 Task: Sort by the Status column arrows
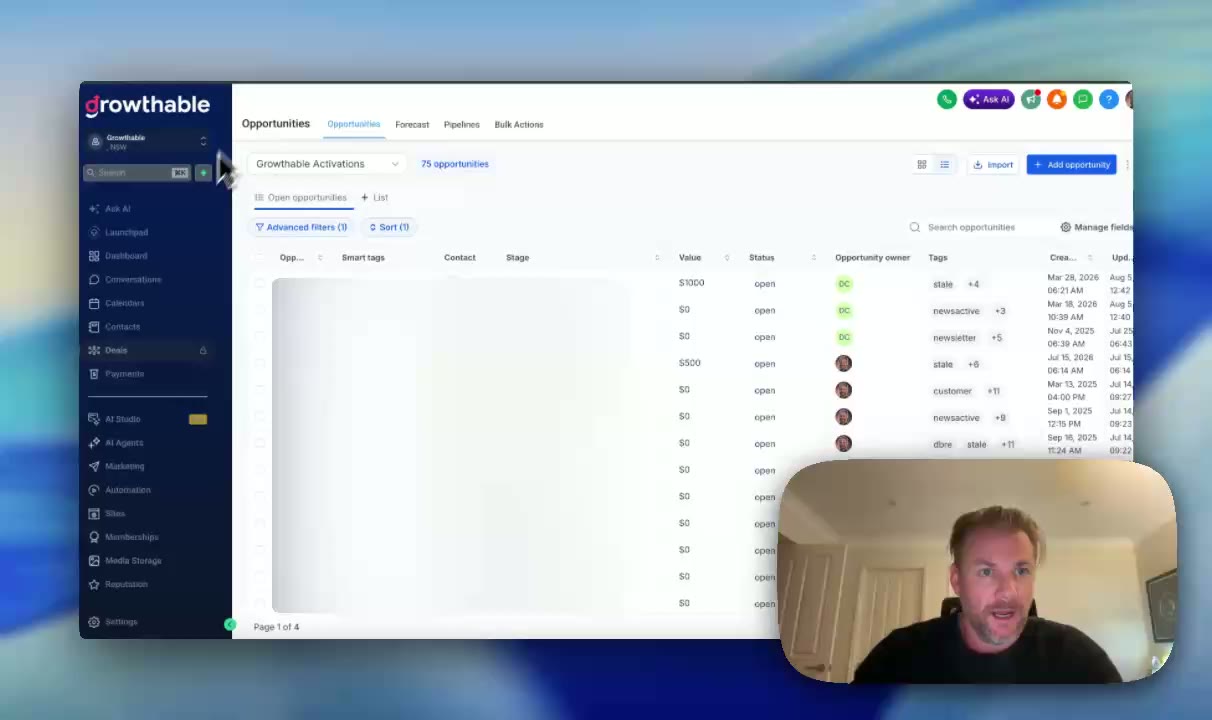[x=813, y=258]
